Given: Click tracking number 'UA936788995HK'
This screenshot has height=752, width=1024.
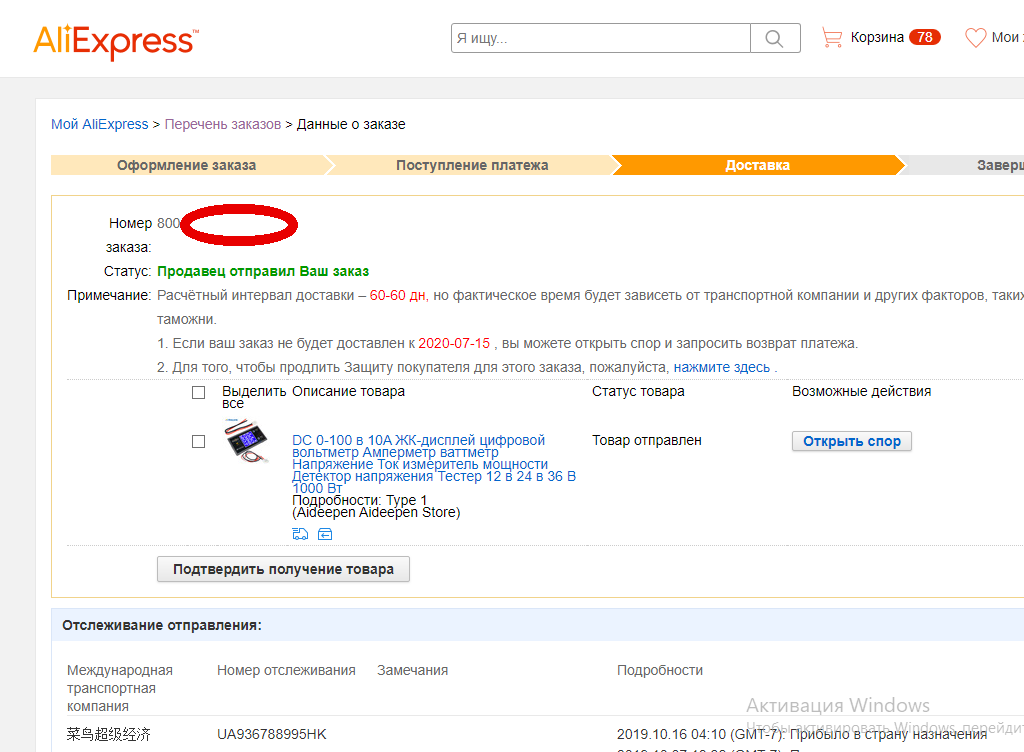Looking at the screenshot, I should click(272, 734).
